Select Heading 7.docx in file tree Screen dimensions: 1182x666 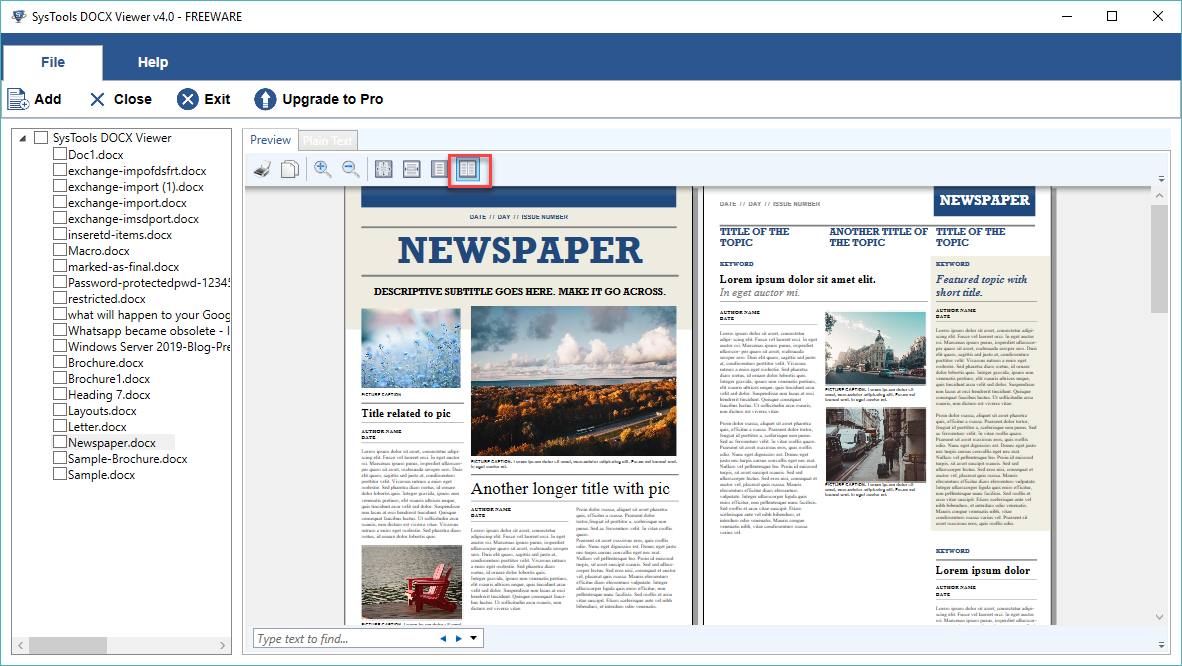[x=109, y=394]
